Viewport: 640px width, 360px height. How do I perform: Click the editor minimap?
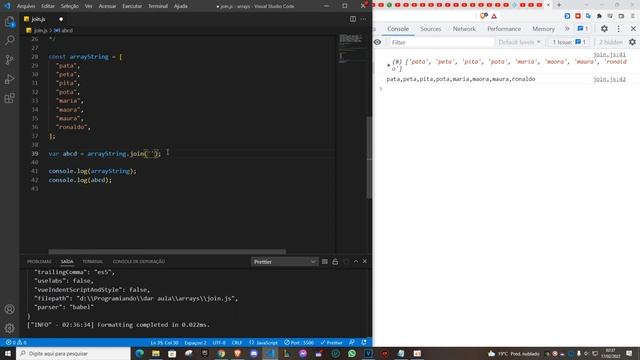coord(351,48)
